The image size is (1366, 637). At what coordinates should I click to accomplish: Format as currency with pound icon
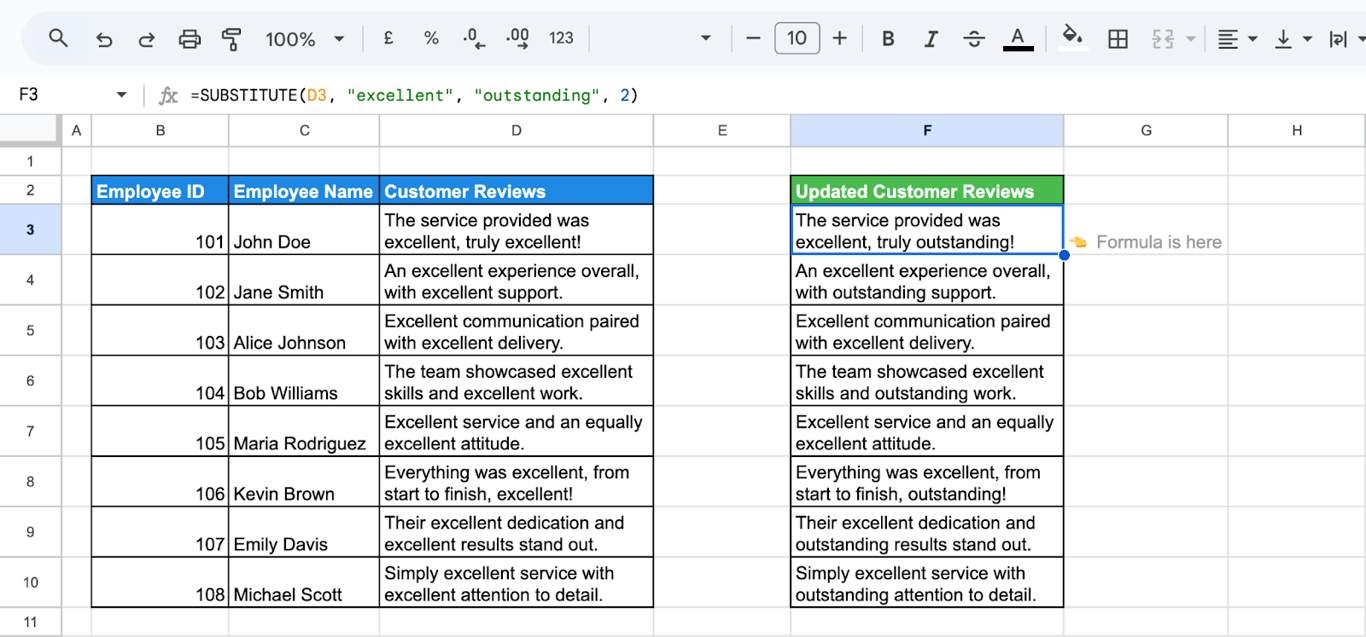coord(388,38)
